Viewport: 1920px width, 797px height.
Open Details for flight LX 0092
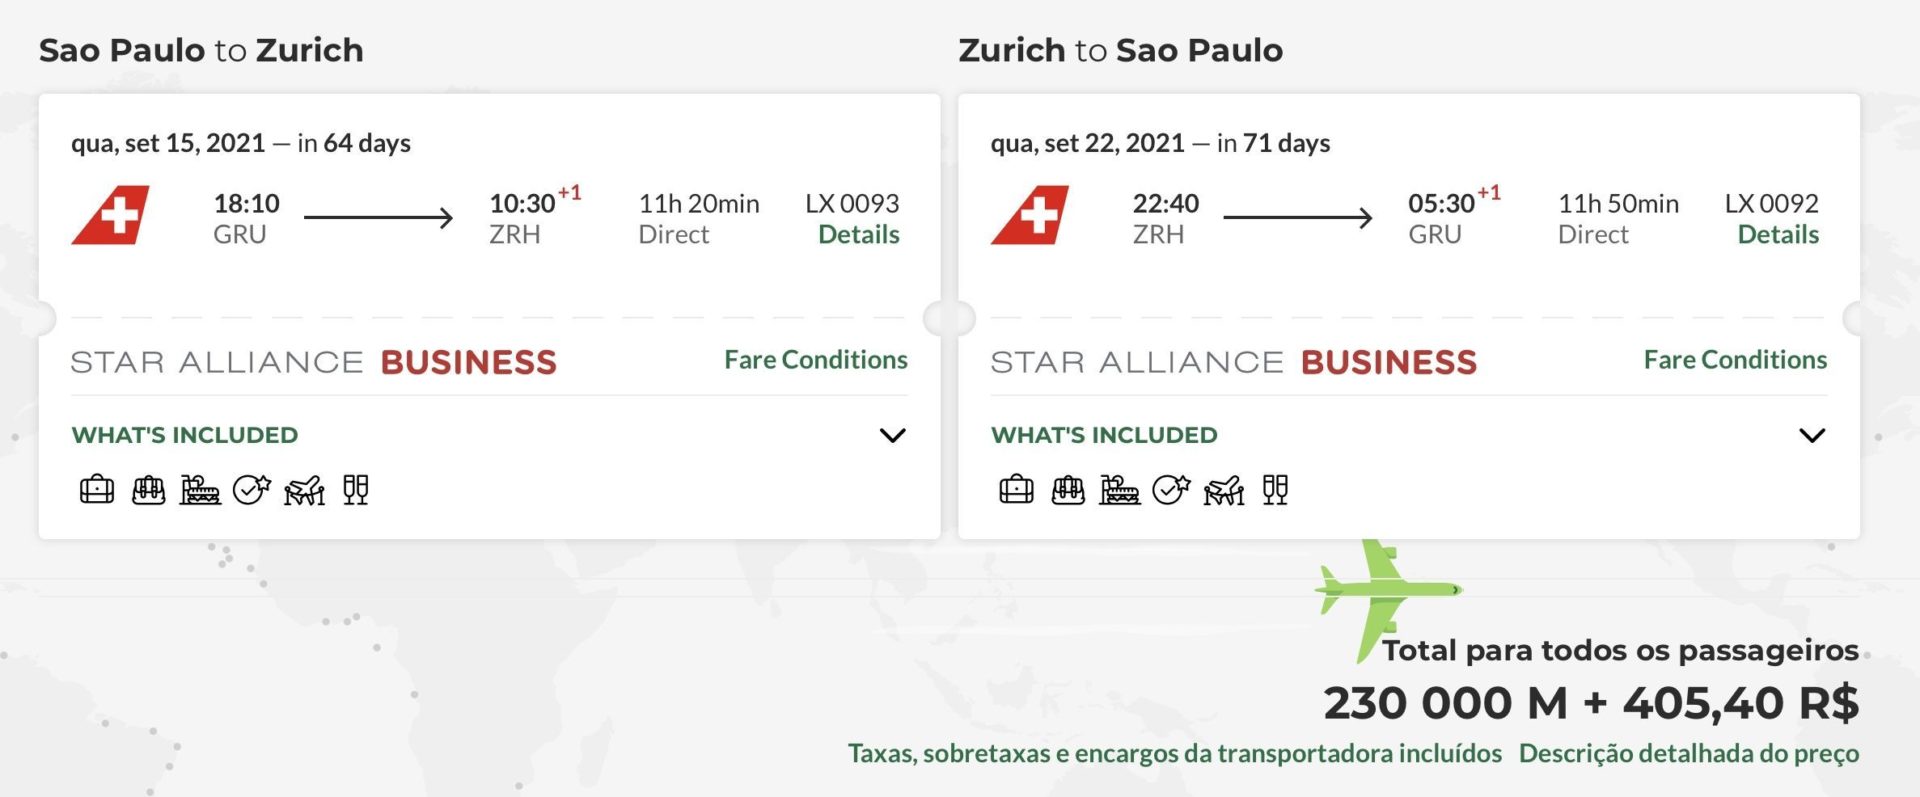1778,234
